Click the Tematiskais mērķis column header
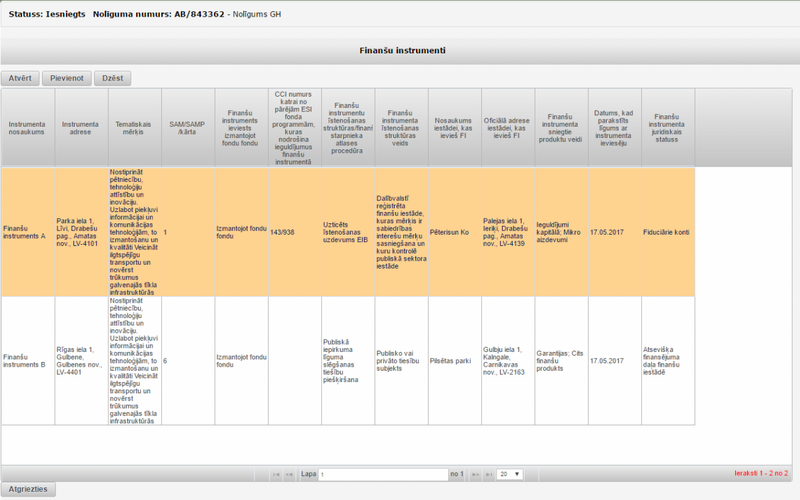Screen dimensions: 800x500 tap(134, 128)
